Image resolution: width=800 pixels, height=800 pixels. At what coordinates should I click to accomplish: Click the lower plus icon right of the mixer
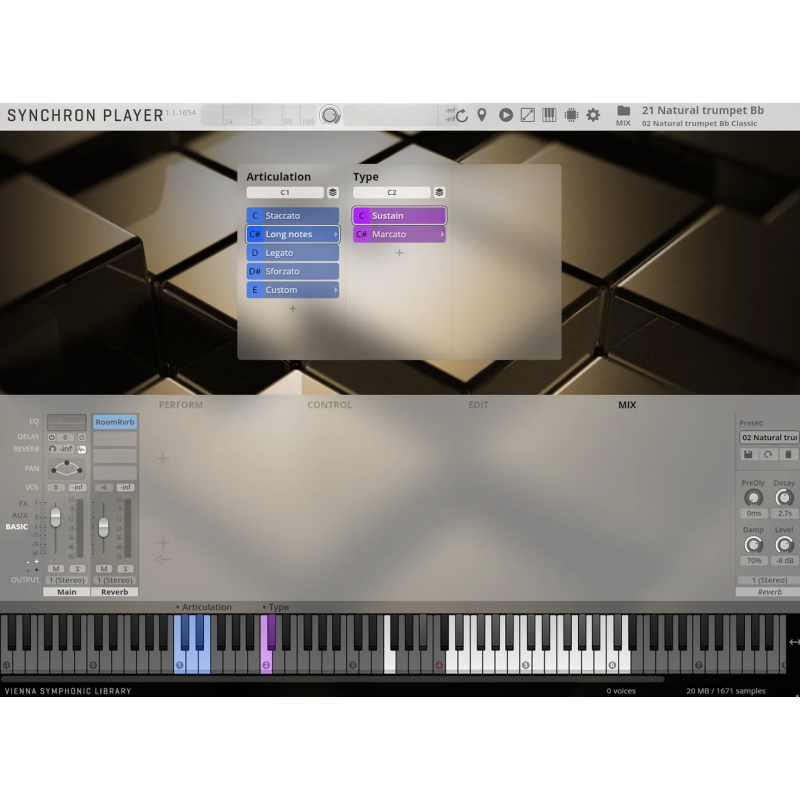(x=163, y=542)
